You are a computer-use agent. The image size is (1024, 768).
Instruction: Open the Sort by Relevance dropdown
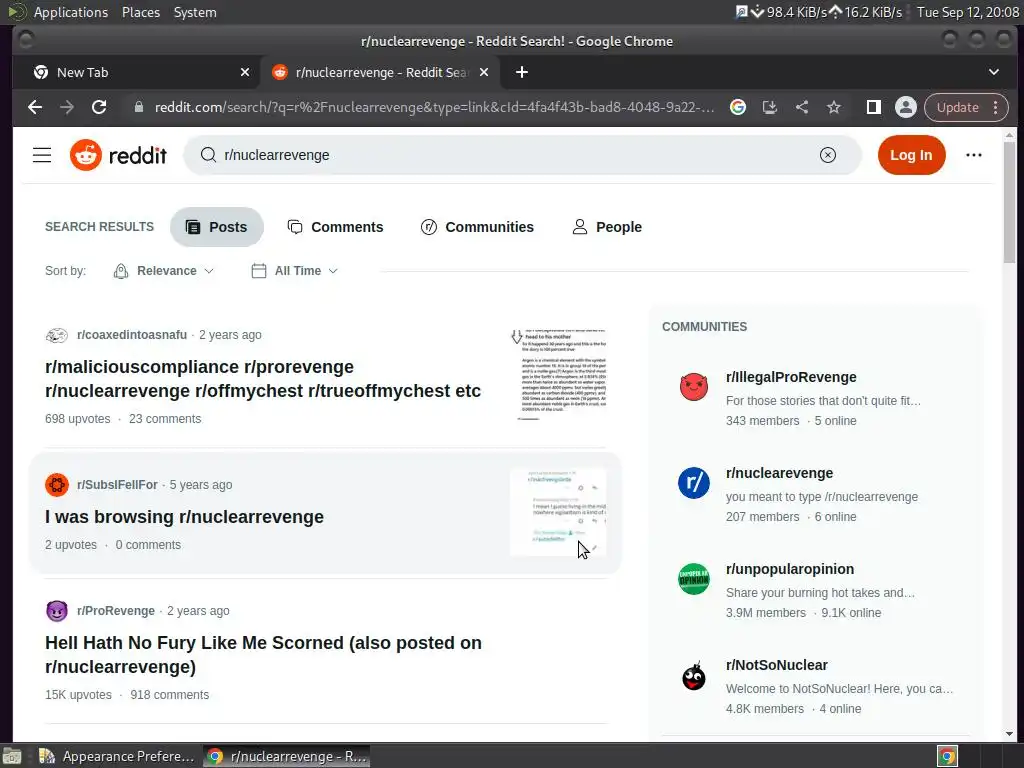point(163,270)
